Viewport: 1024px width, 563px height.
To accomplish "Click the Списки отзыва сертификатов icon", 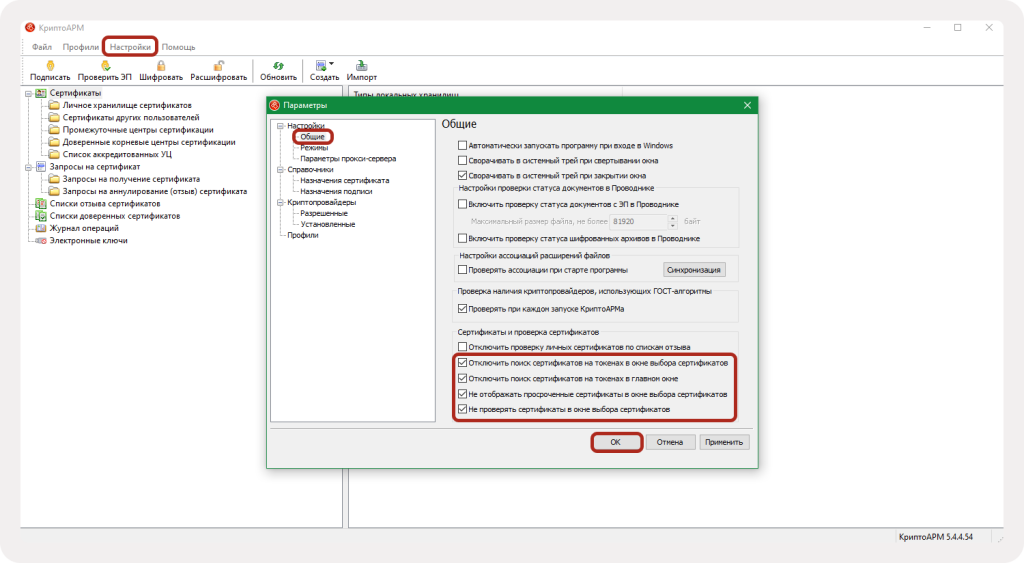I will (x=40, y=204).
